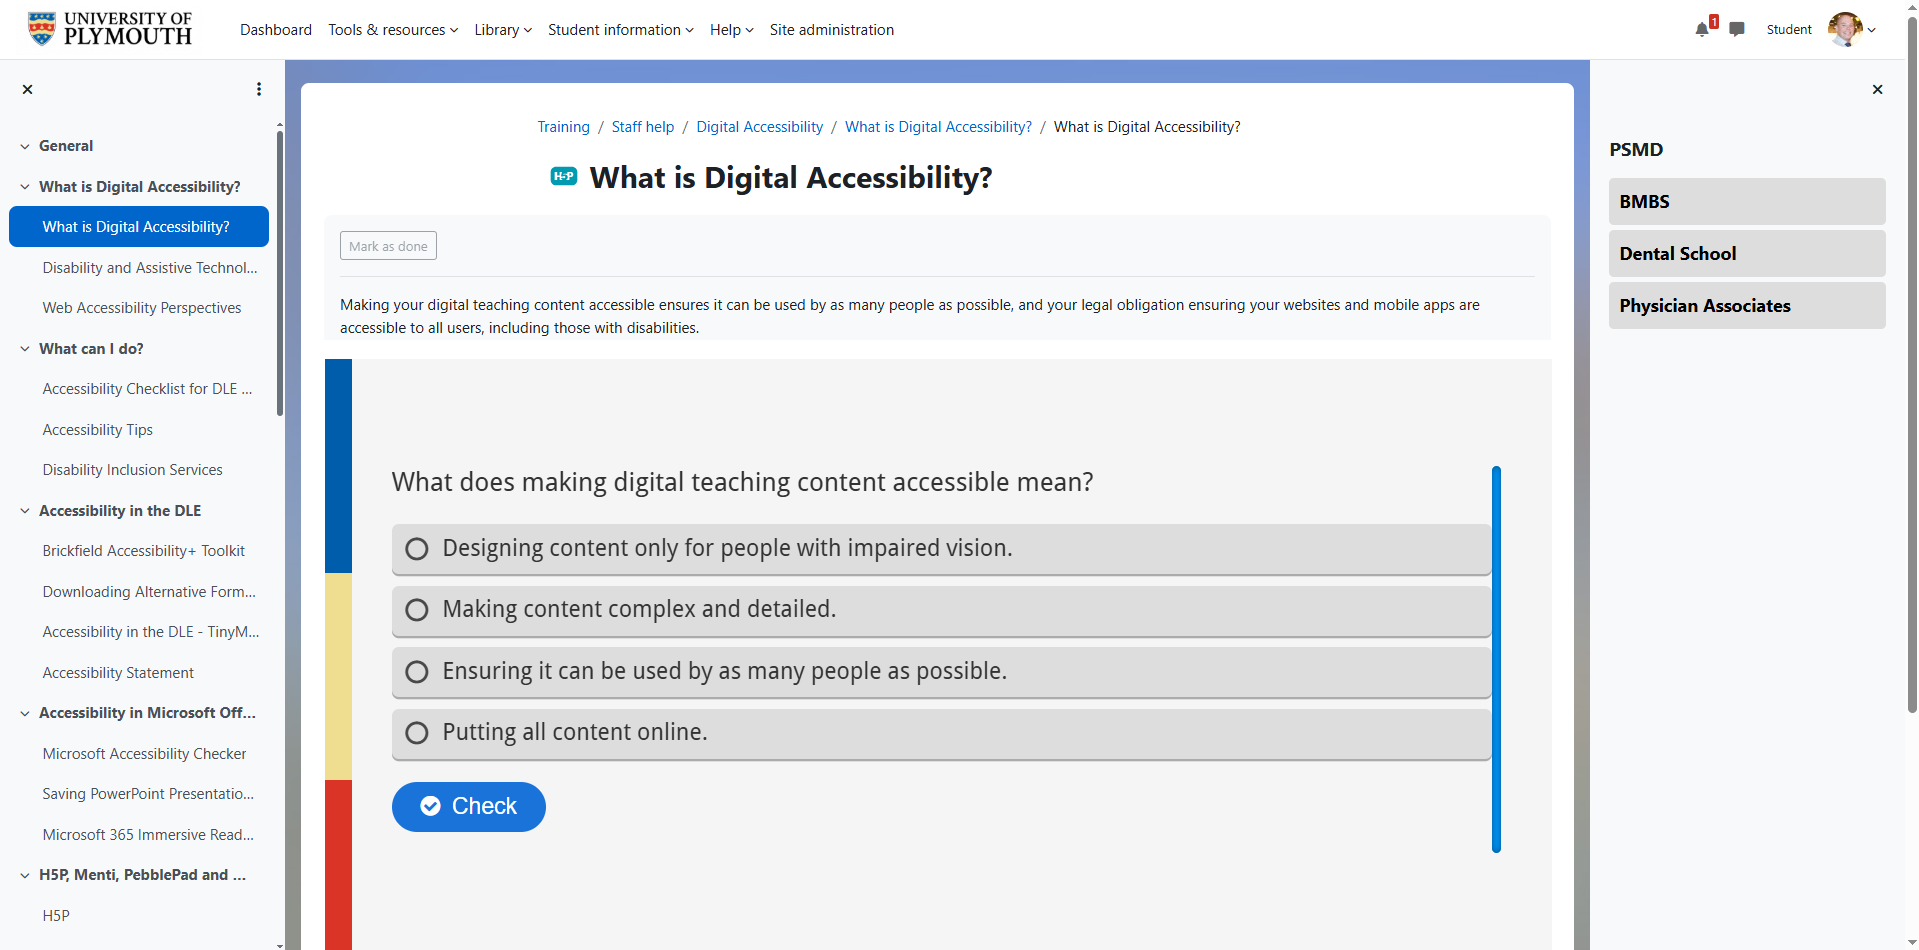Open the Tools & resources dropdown

click(x=393, y=30)
